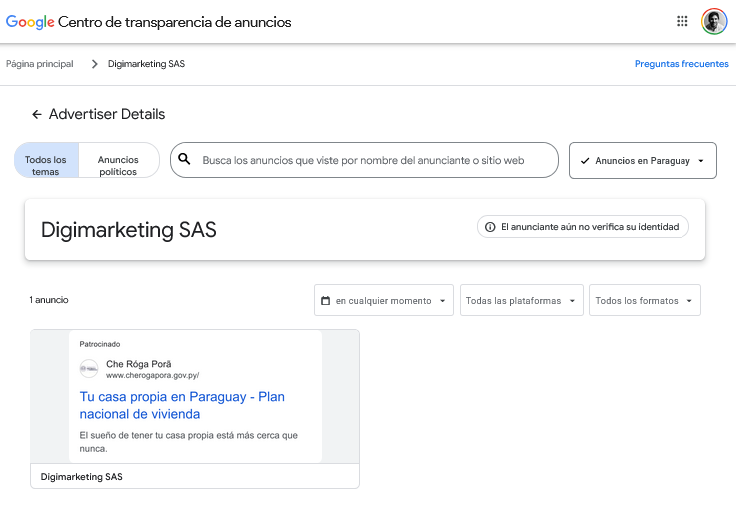The image size is (737, 507).
Task: Click the ad description El sueño de tener
Action: tap(188, 442)
